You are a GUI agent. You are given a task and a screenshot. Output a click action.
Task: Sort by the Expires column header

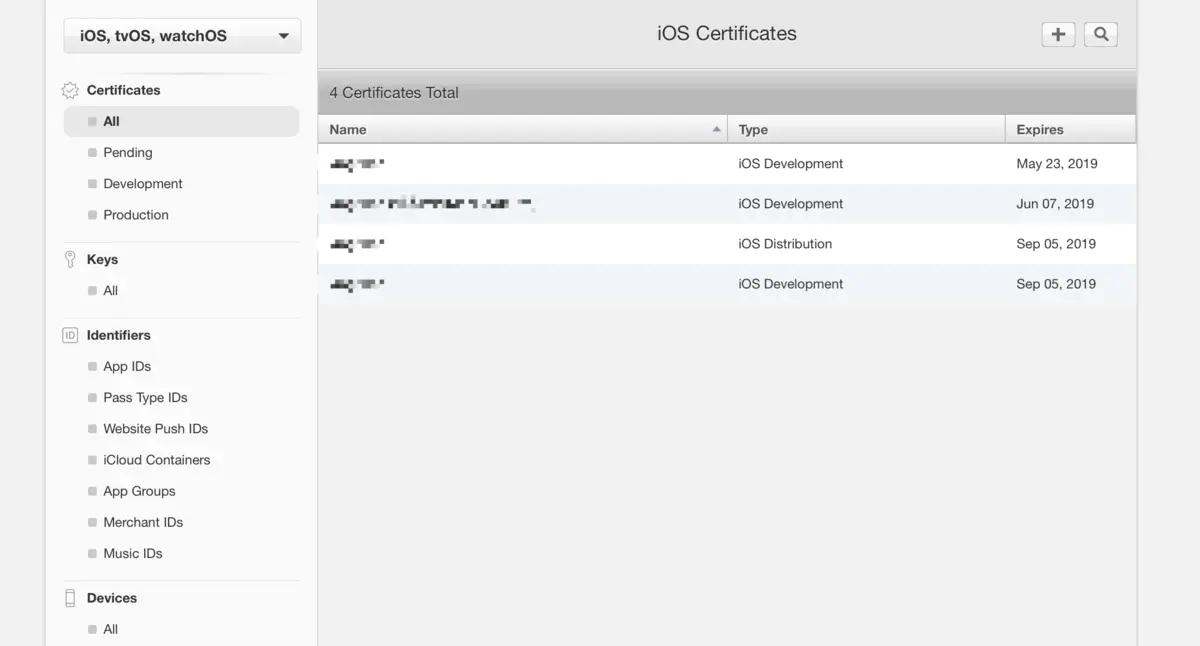point(1071,130)
